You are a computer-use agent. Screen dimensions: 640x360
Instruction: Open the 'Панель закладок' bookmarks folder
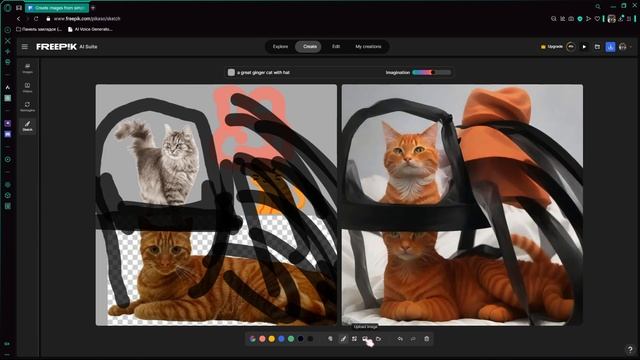(x=39, y=29)
